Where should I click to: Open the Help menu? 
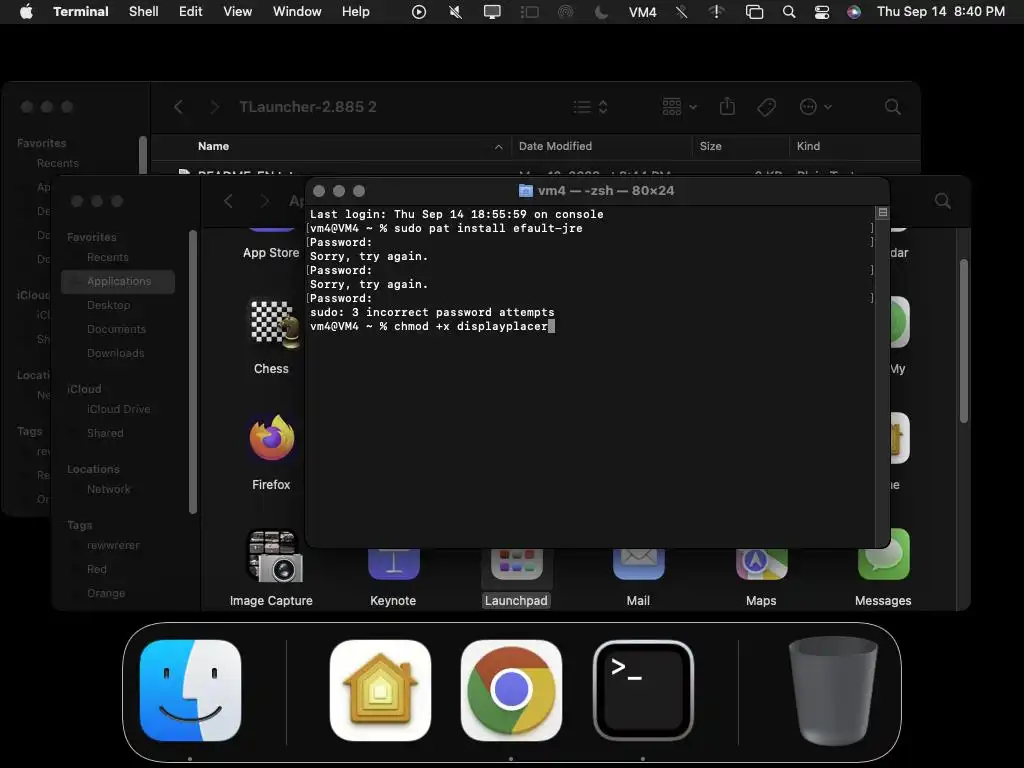(356, 12)
